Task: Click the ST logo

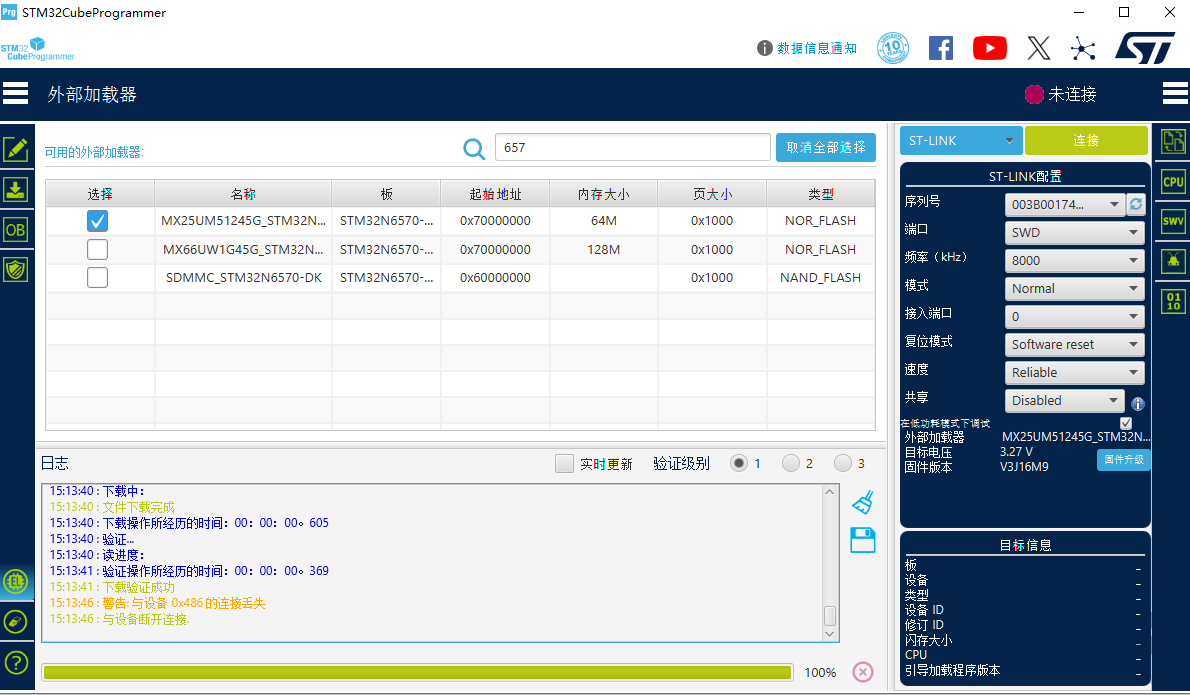Action: click(x=1144, y=49)
